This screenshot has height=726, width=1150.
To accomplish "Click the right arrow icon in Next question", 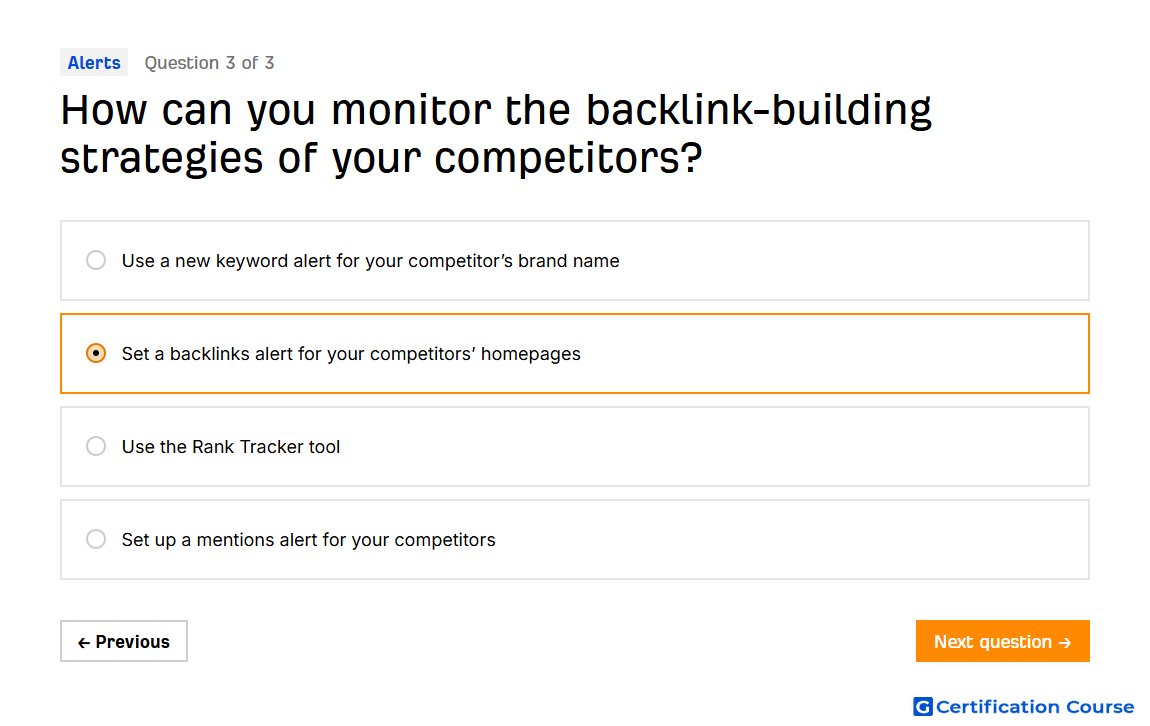I will pyautogui.click(x=1065, y=643).
